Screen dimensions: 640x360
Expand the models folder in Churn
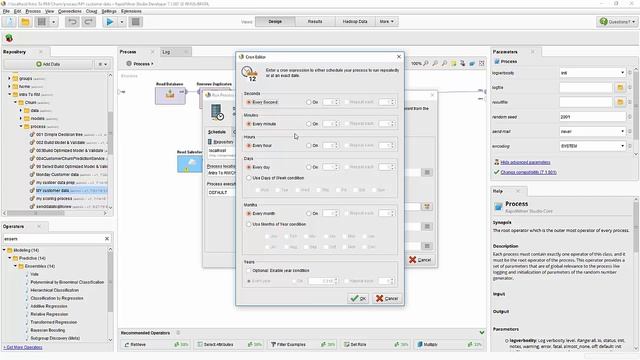(21, 118)
